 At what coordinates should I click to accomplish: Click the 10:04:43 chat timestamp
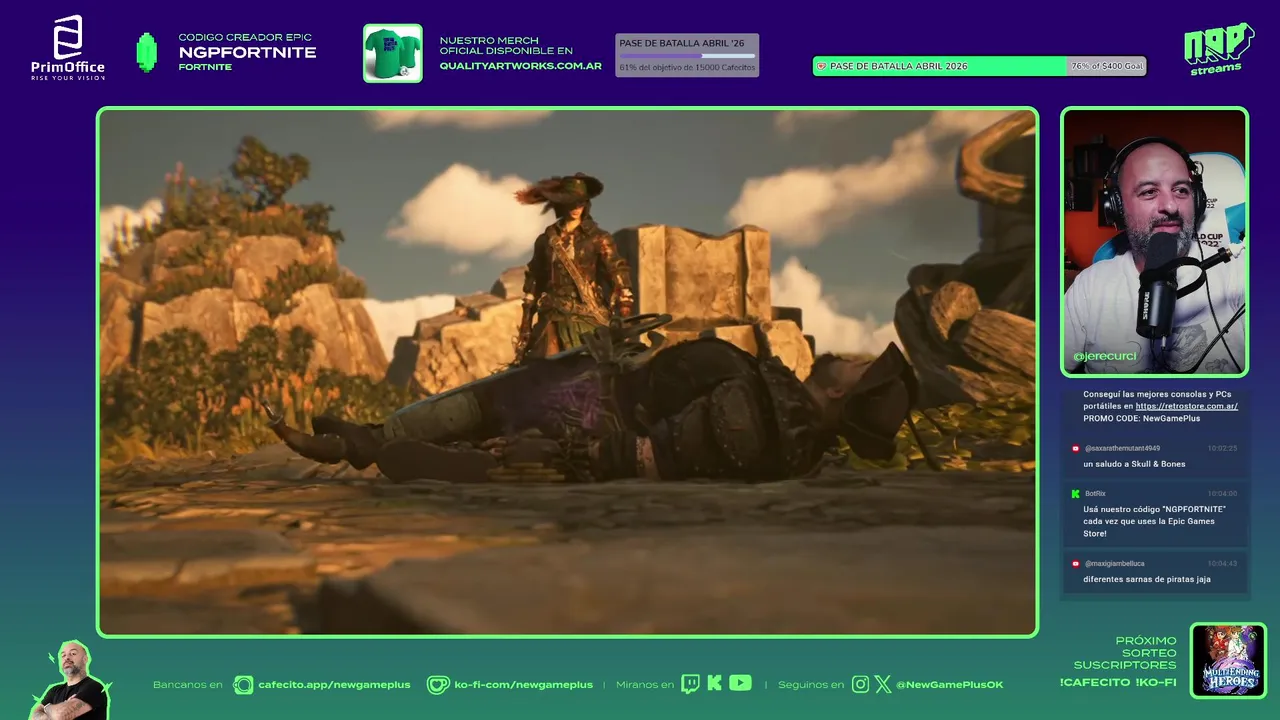[x=1222, y=563]
